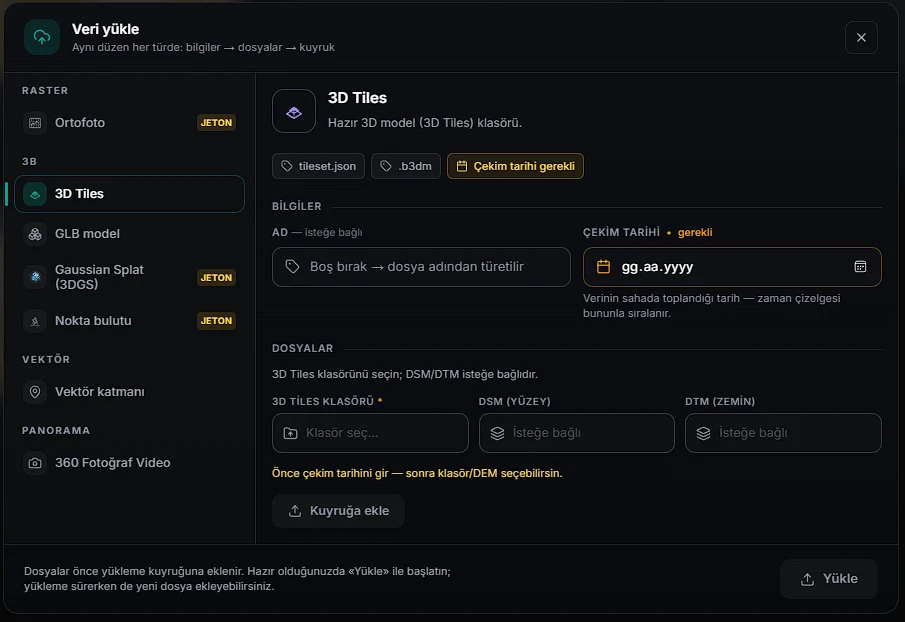Viewport: 905px width, 622px height.
Task: Open the Klasör seç folder picker
Action: 370,433
